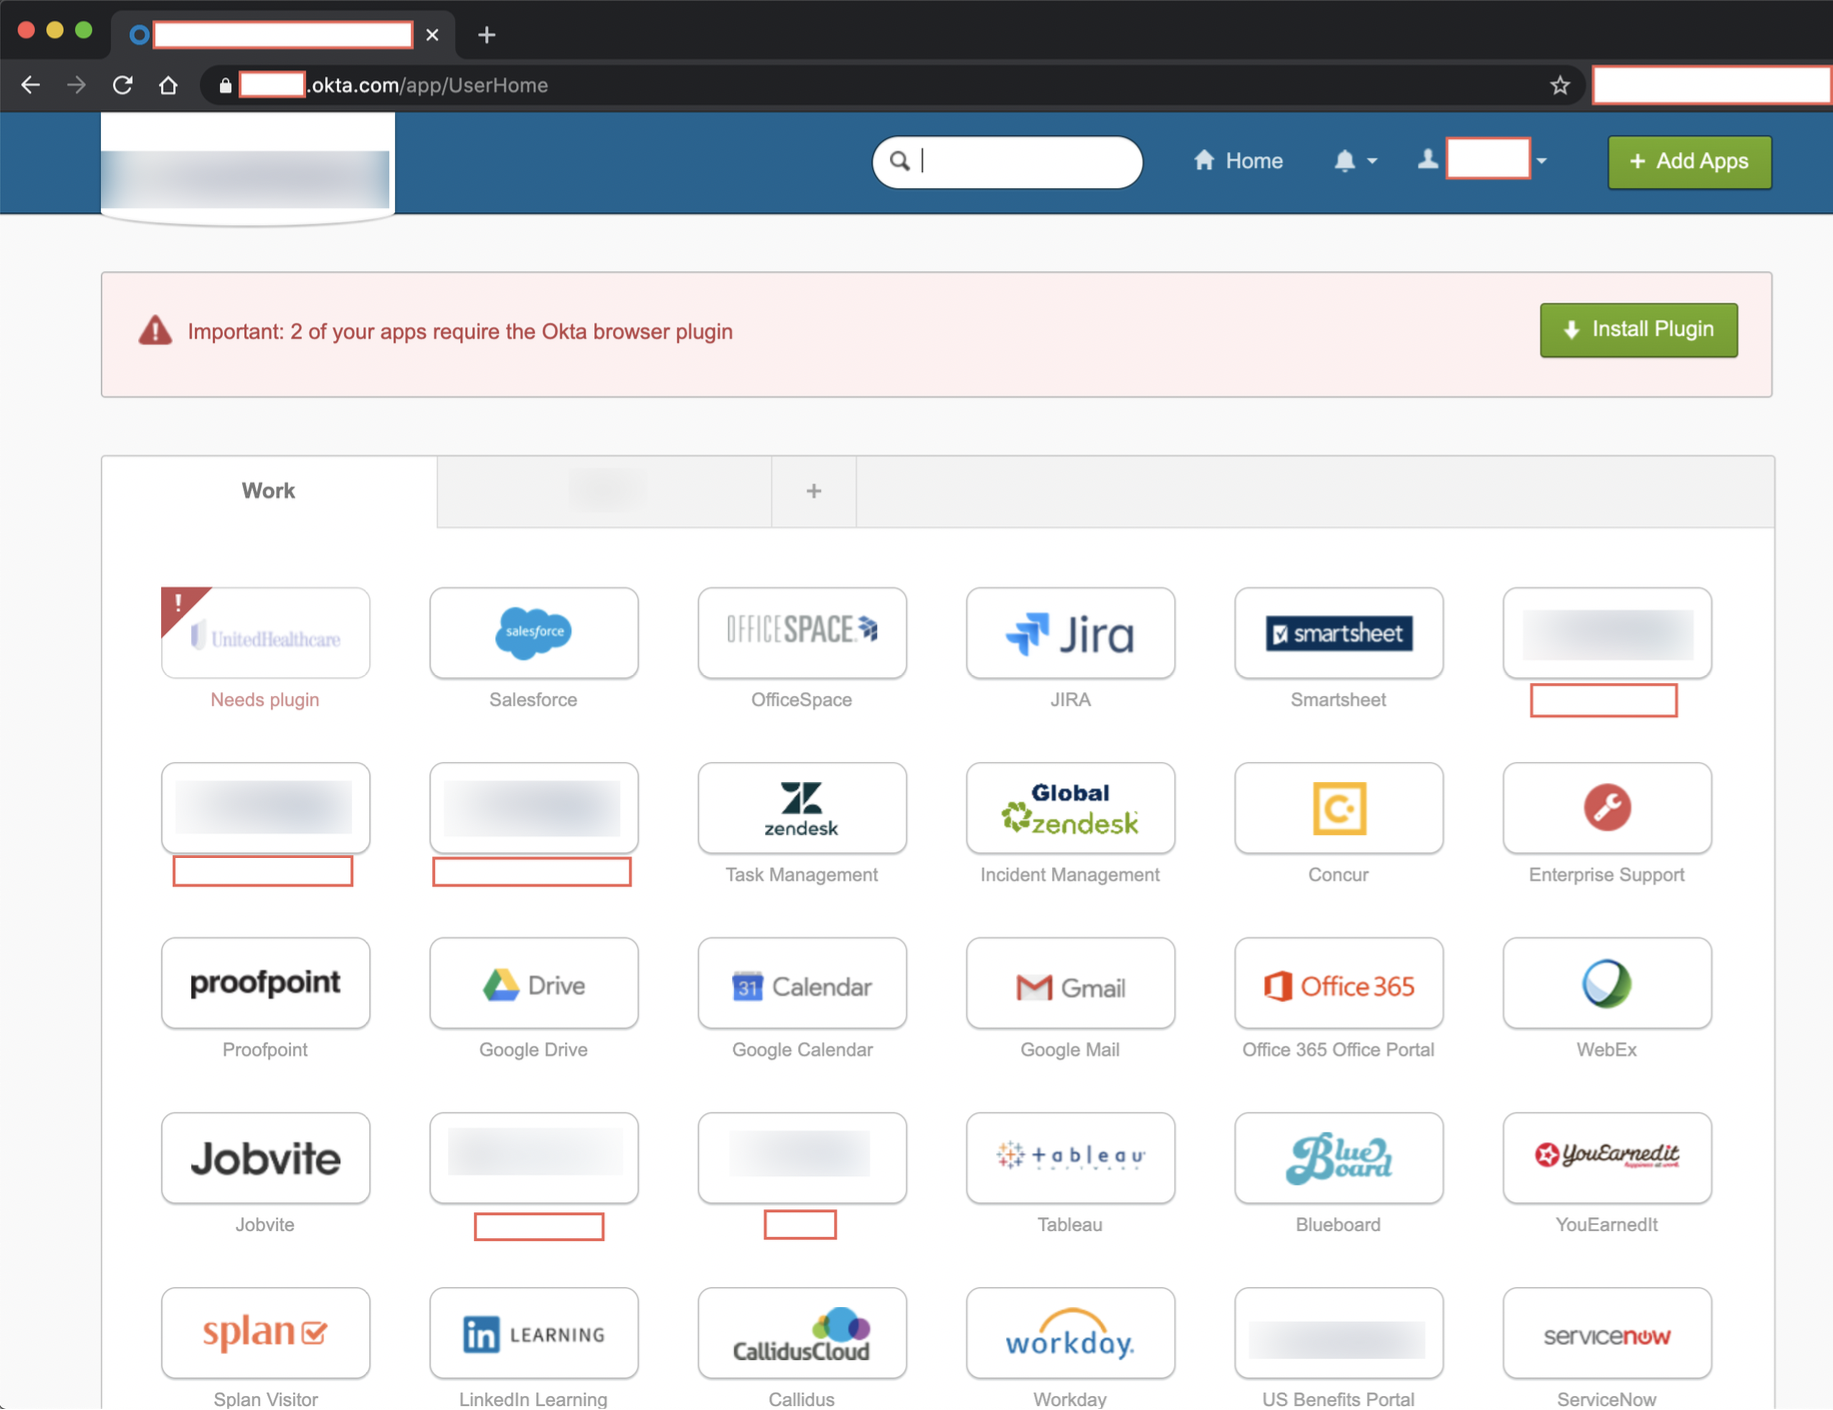This screenshot has width=1833, height=1410.
Task: Switch to the blurred second tab
Action: 604,491
